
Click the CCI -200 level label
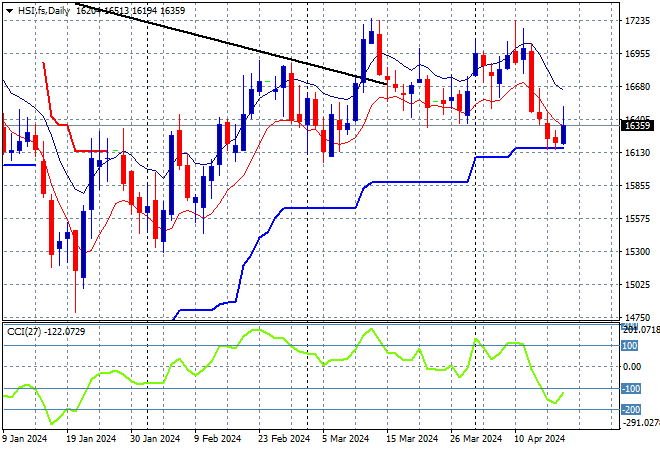click(x=631, y=409)
